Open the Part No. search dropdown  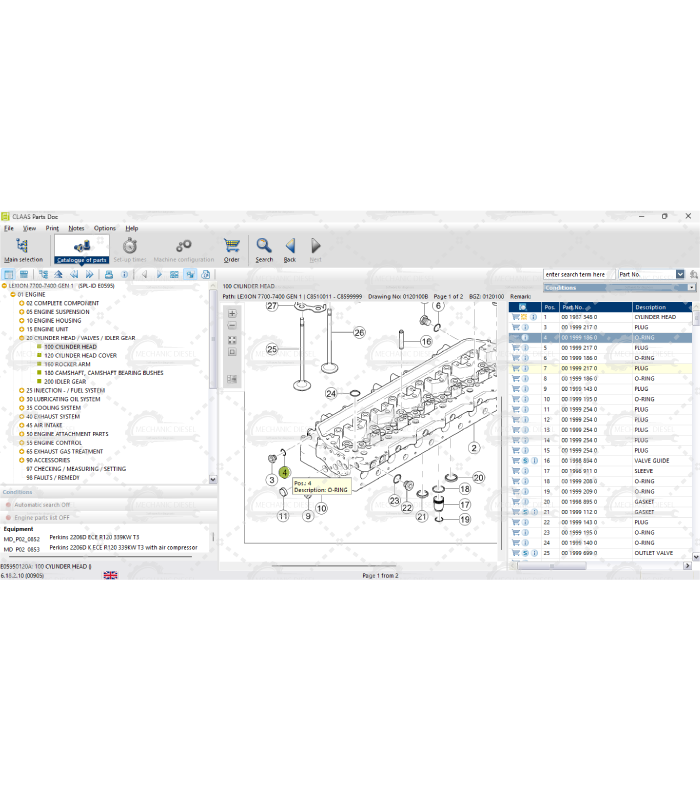681,274
